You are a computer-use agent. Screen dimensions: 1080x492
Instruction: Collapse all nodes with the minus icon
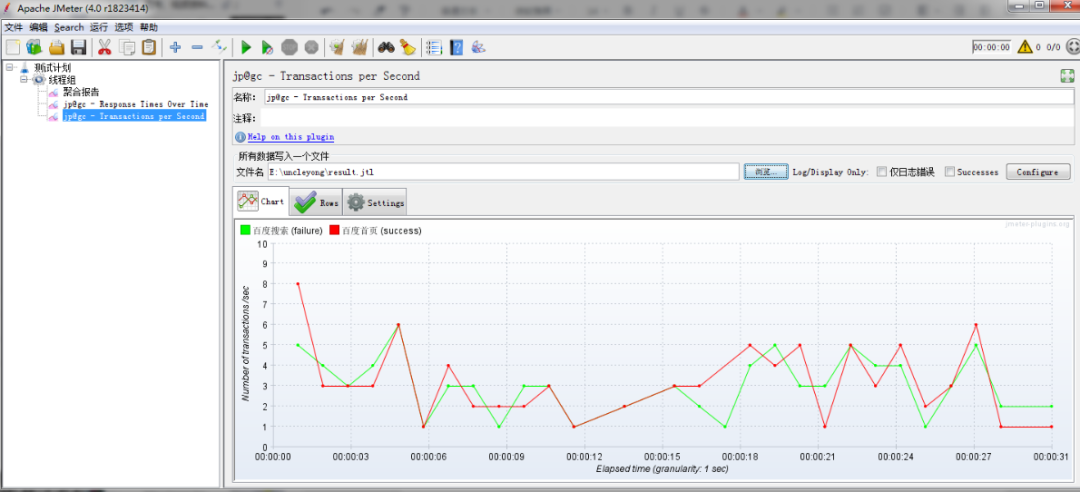pos(197,47)
